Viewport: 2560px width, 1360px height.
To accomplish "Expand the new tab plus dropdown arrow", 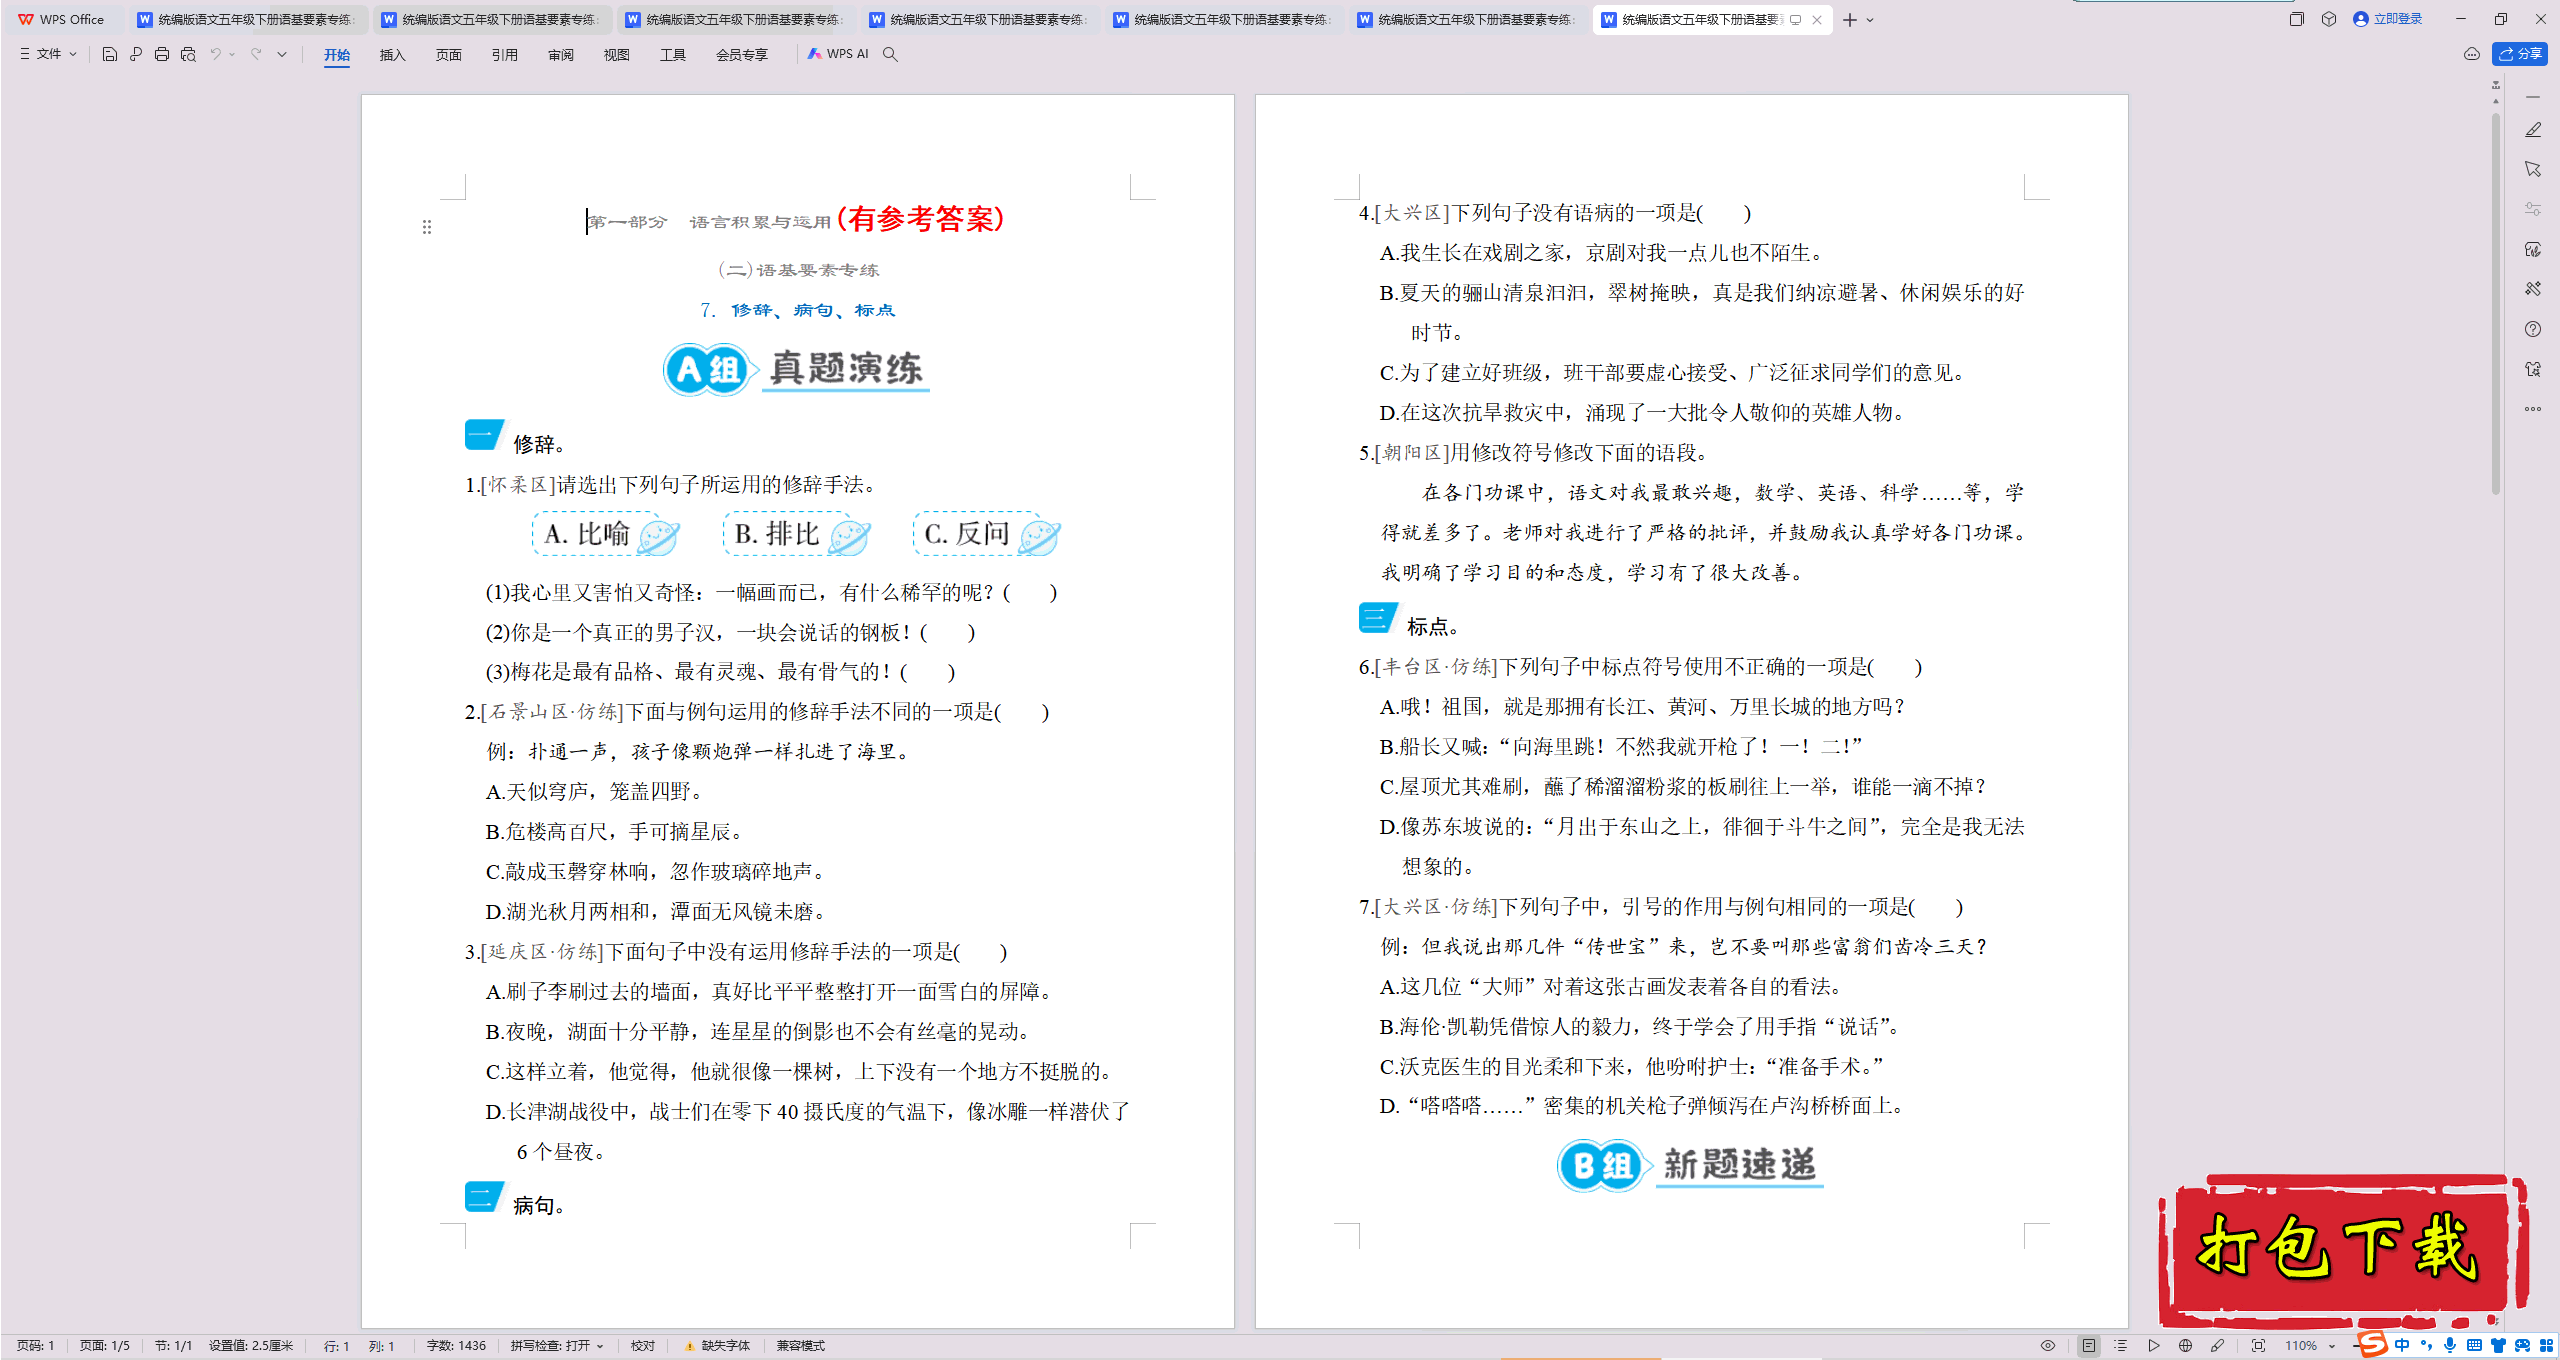I will [1870, 20].
